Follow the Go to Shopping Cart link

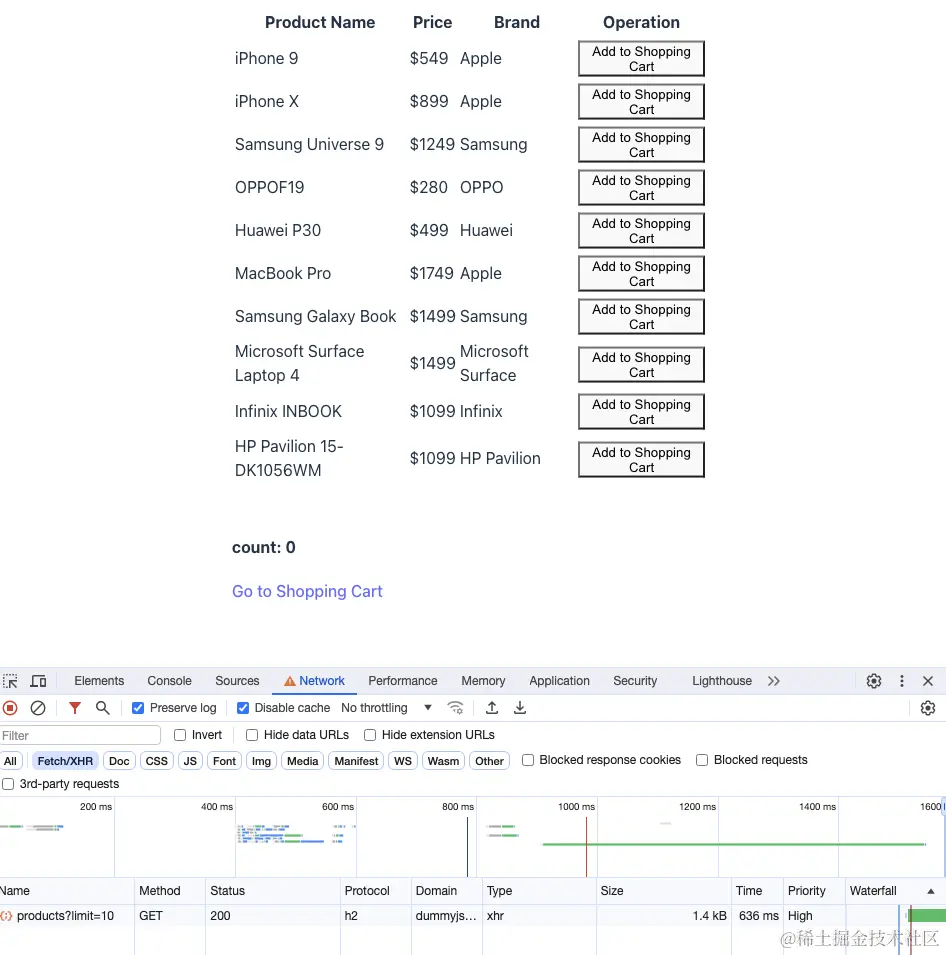coord(307,591)
